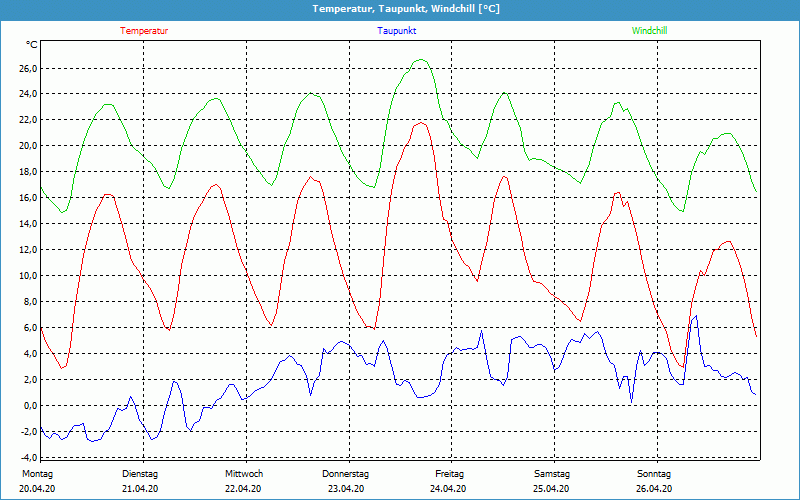Image resolution: width=800 pixels, height=500 pixels.
Task: Click the red Temperatur legend label
Action: 144,31
